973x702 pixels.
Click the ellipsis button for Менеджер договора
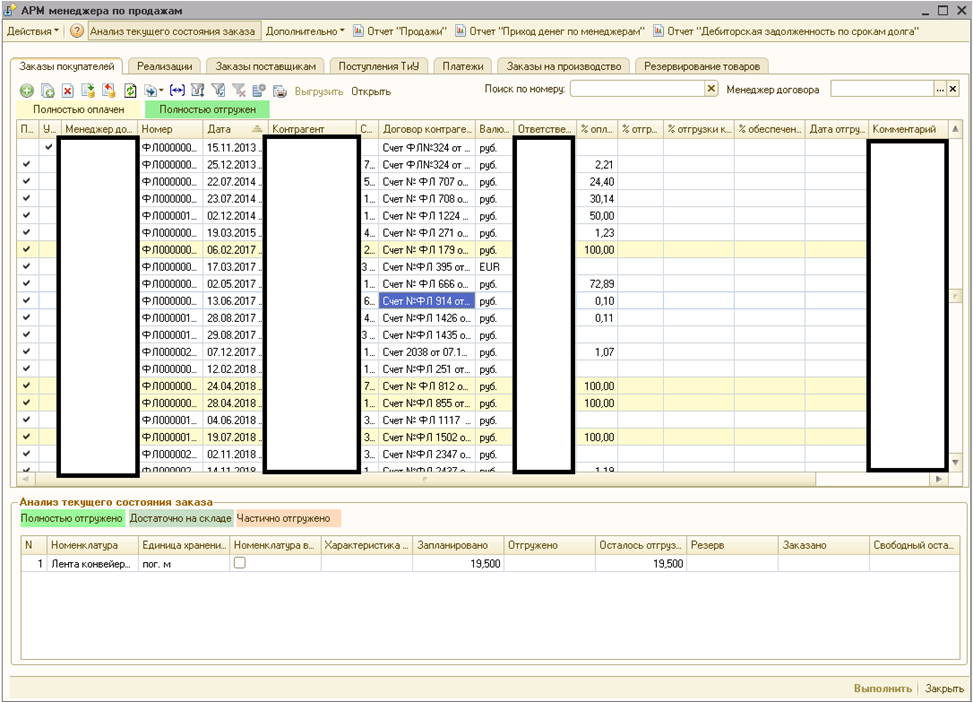(x=939, y=90)
